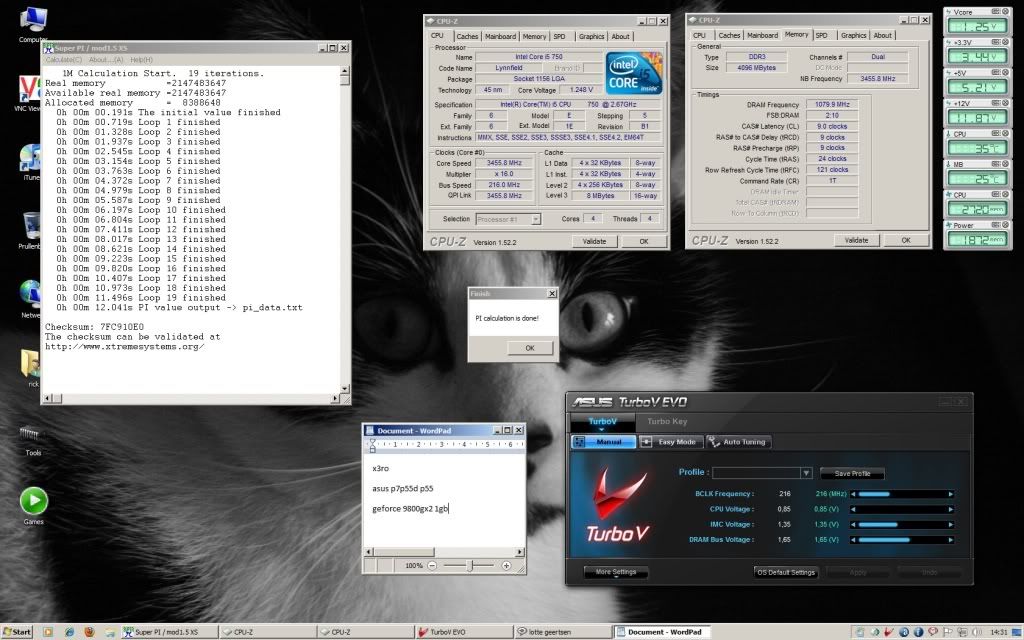Open the Windows Start menu
Screen dimensions: 1024x640
pos(17,632)
